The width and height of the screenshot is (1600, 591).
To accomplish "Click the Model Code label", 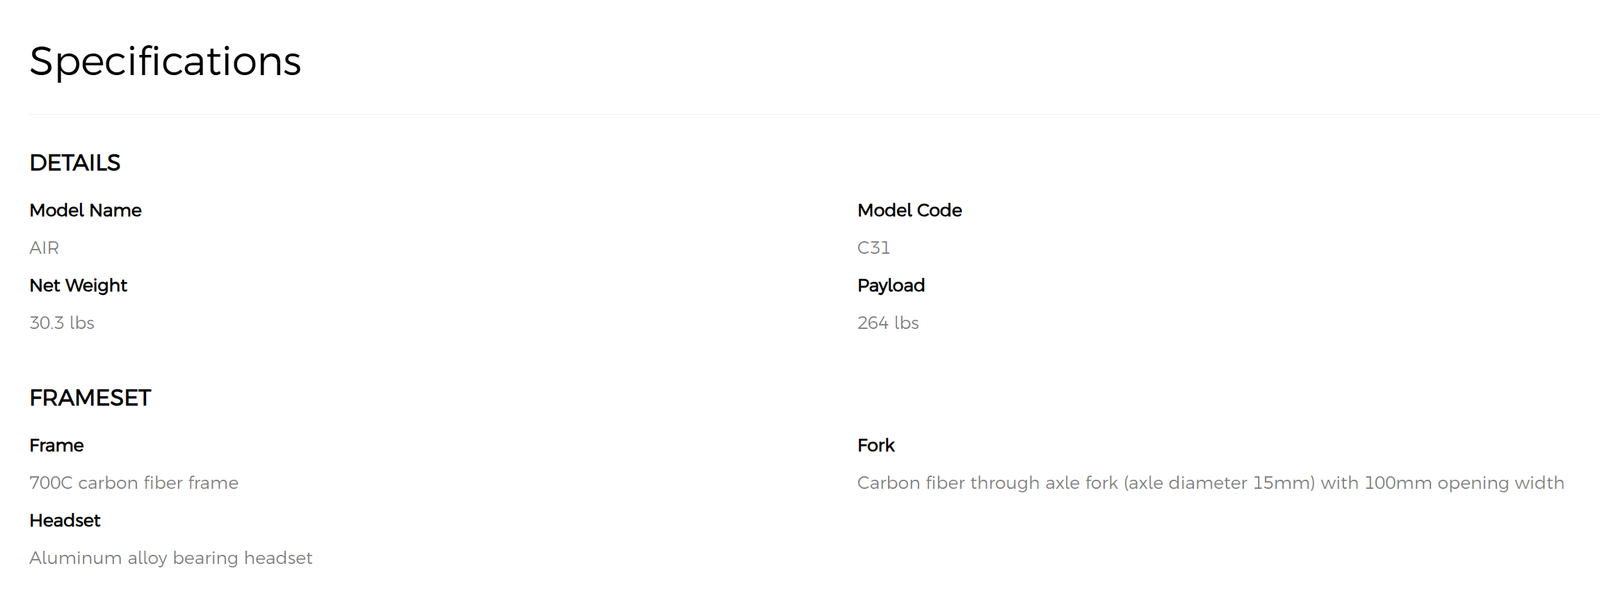I will click(x=909, y=210).
